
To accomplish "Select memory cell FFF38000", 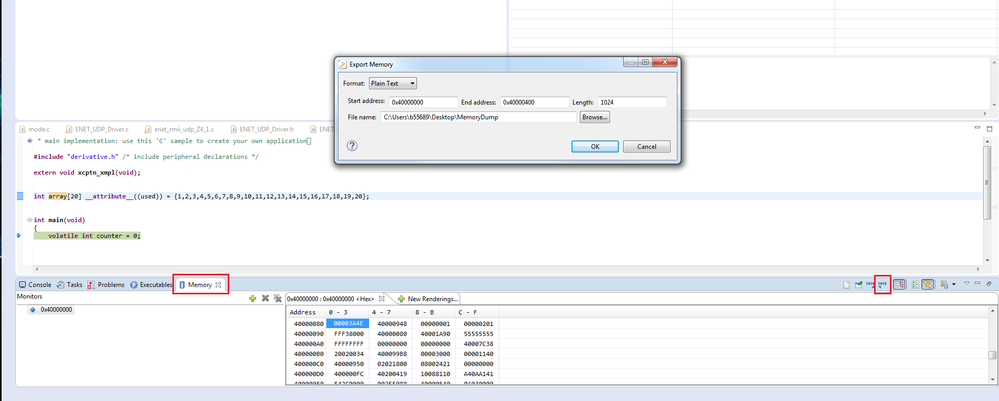I will click(x=347, y=333).
